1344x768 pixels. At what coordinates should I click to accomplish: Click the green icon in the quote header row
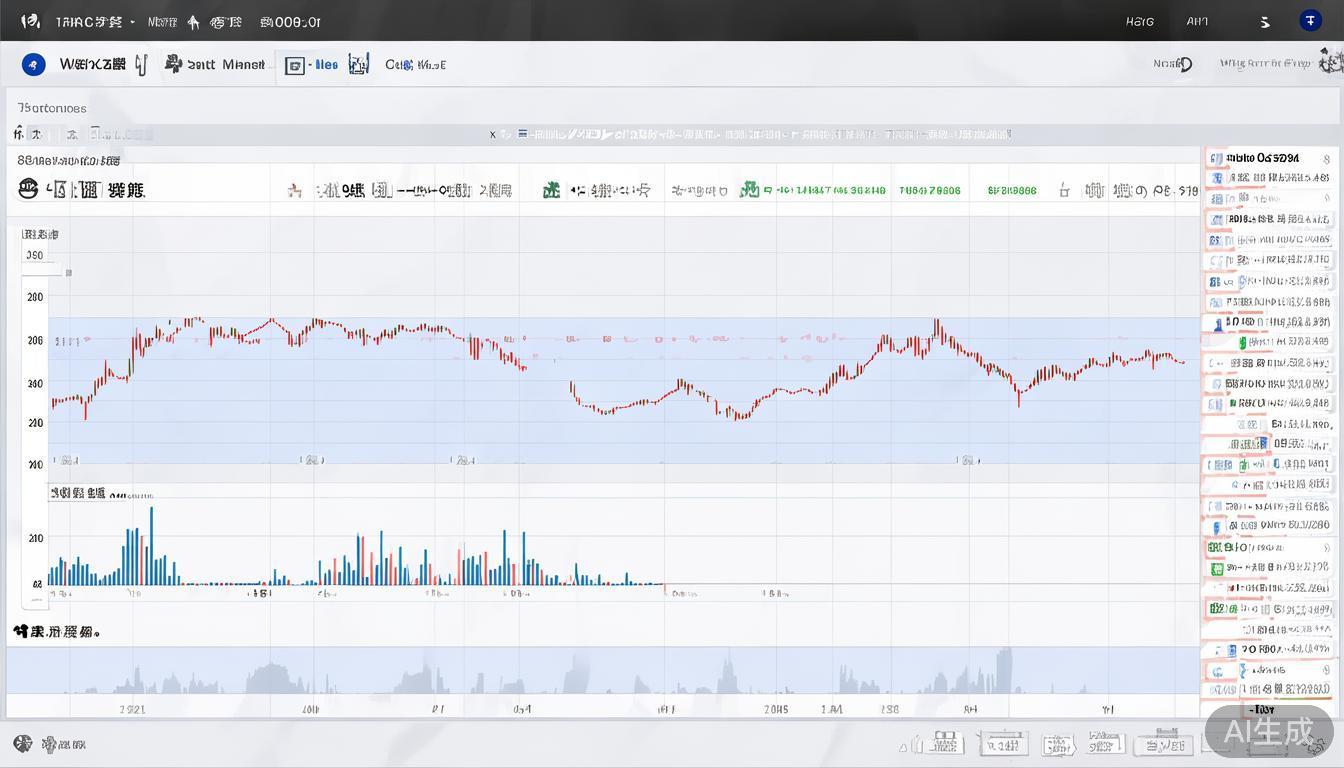coord(551,190)
